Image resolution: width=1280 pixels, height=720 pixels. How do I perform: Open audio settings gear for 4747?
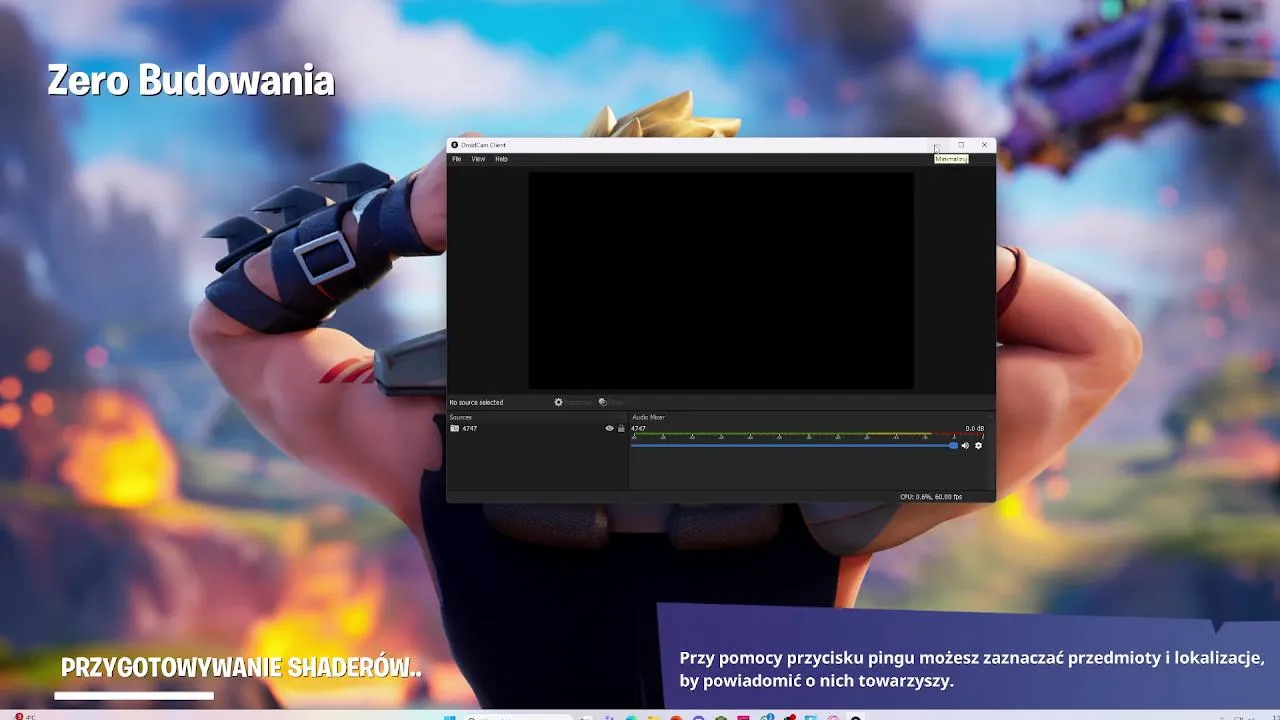[978, 445]
